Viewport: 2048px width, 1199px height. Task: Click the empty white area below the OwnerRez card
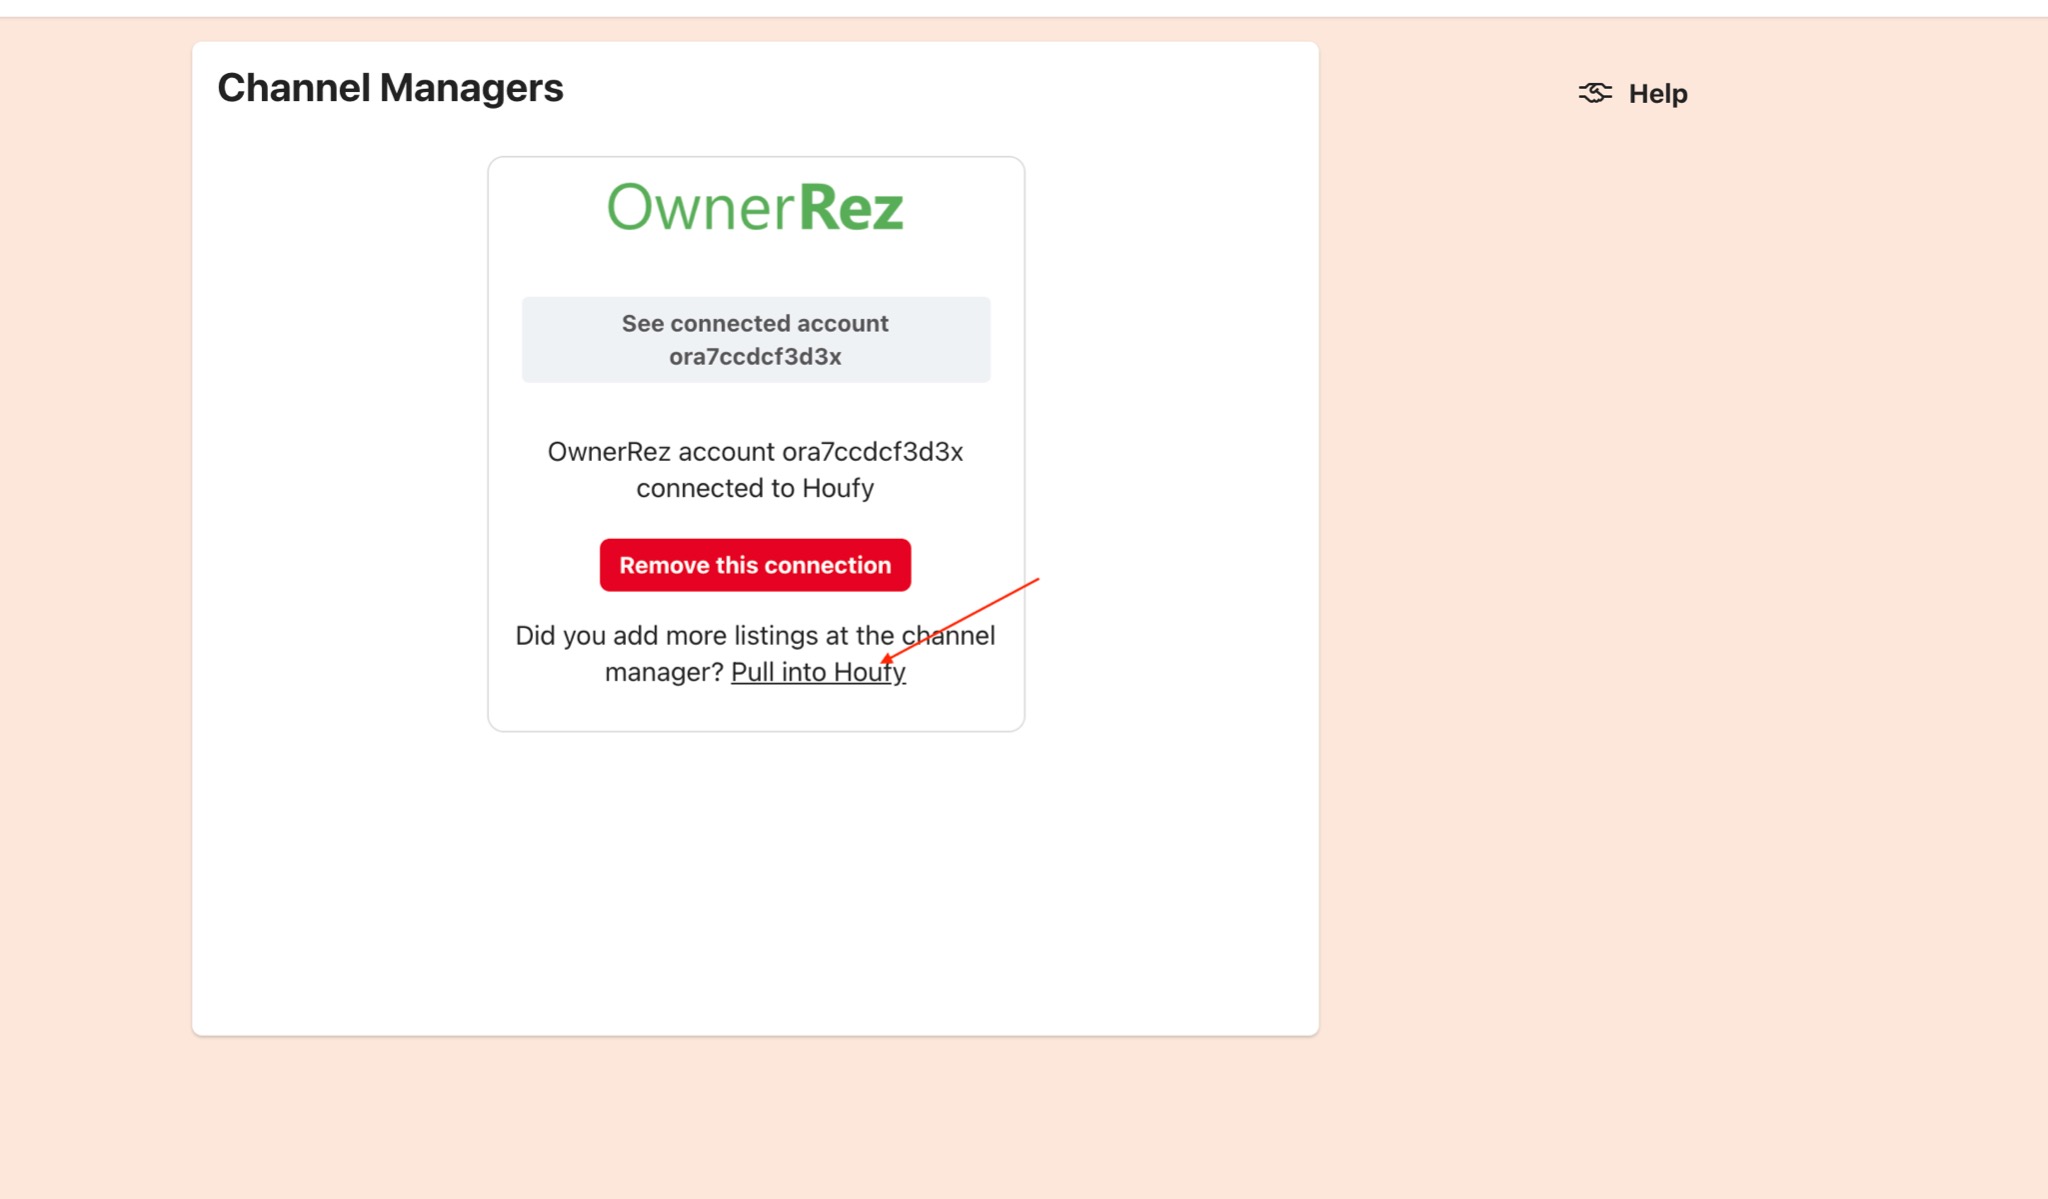click(x=755, y=880)
